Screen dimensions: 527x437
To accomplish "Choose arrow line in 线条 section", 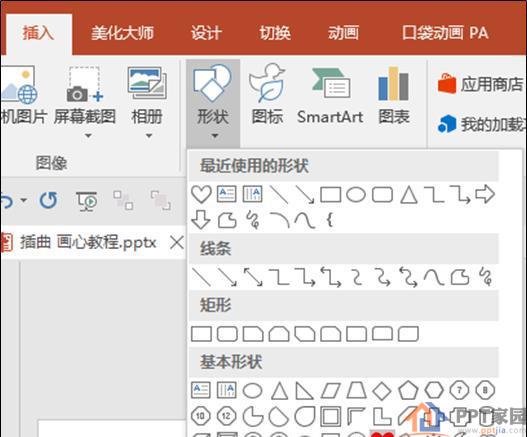I will coord(227,278).
